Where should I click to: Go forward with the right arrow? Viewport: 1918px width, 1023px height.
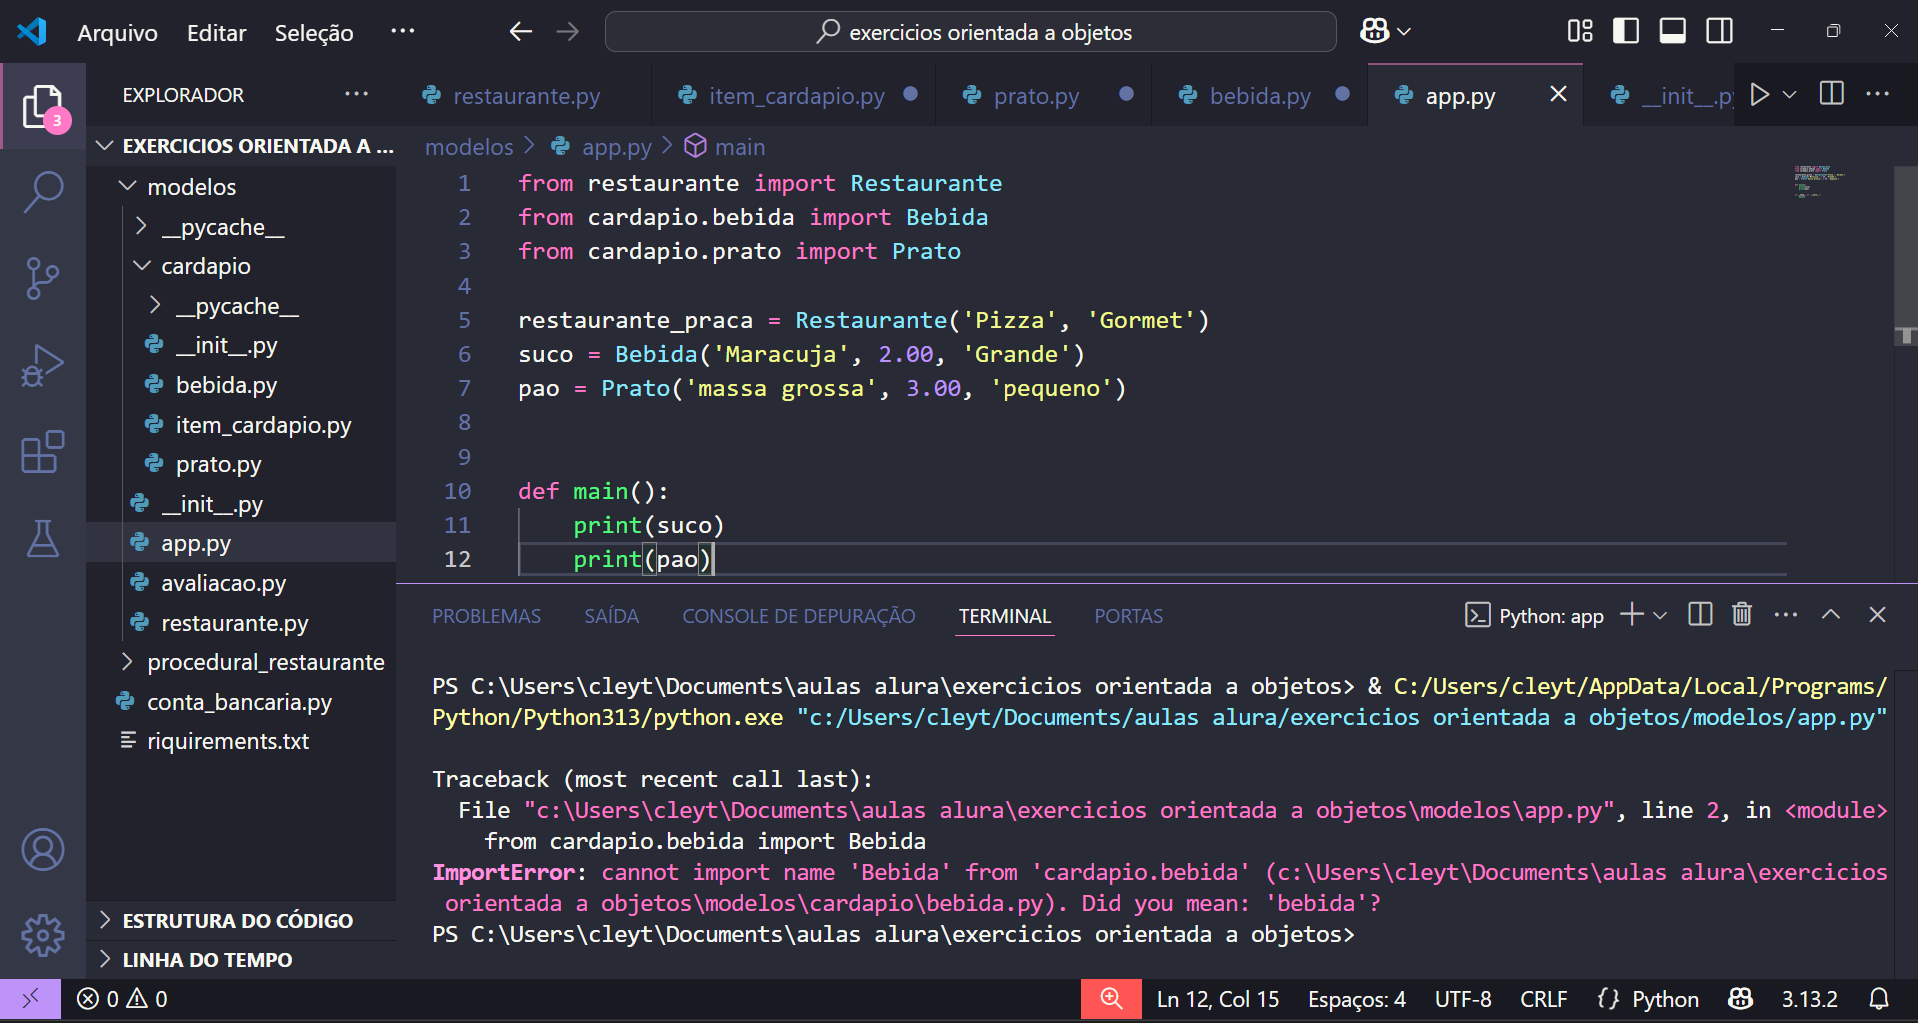[x=568, y=31]
